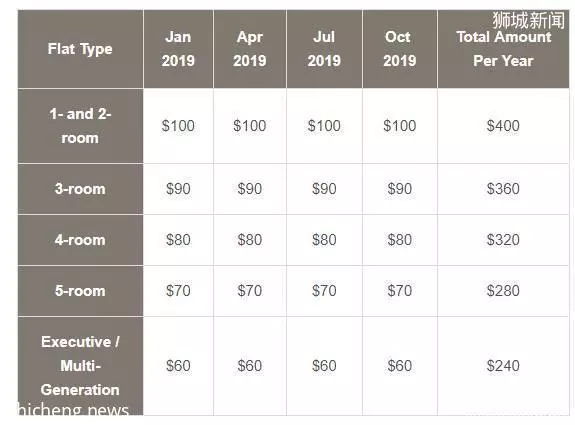Click the Executive / Multi-Generation row label
Viewport: 575px width, 425px height.
[x=80, y=366]
